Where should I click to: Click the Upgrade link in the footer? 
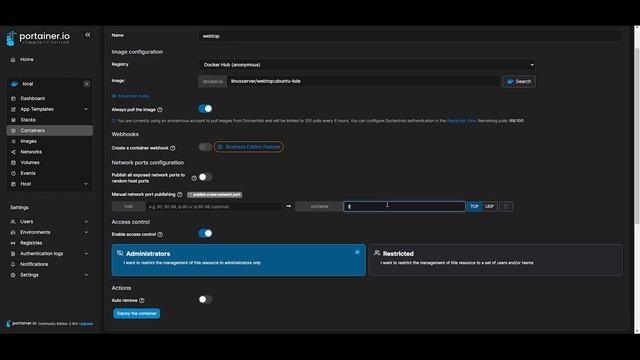coord(86,324)
